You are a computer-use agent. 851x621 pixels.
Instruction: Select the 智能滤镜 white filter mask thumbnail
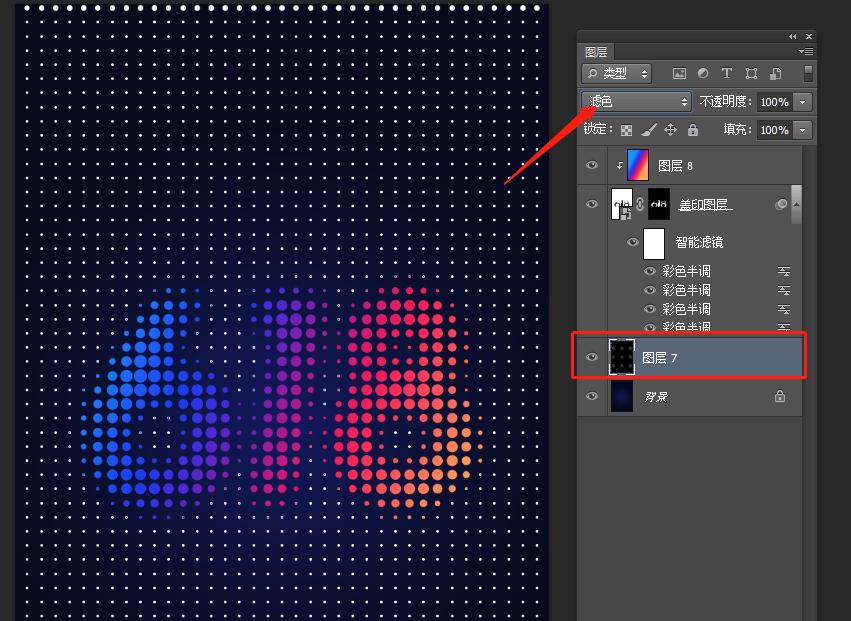(654, 244)
